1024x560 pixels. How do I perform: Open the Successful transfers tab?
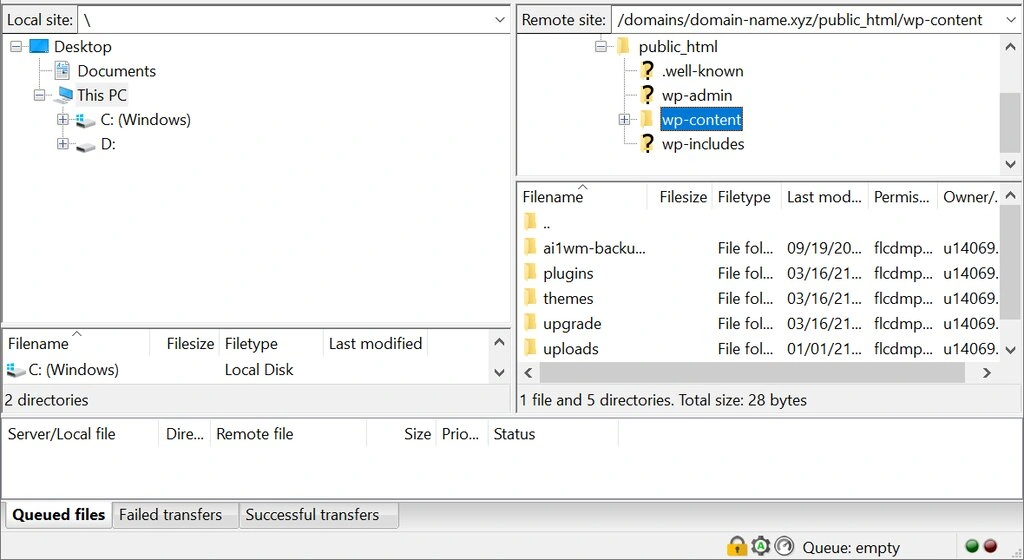click(x=312, y=515)
